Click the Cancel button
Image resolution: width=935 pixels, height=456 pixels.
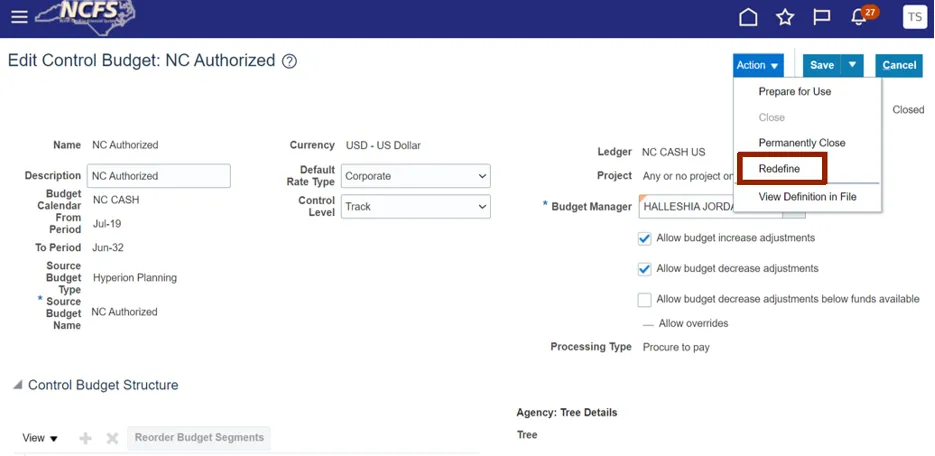click(x=899, y=66)
